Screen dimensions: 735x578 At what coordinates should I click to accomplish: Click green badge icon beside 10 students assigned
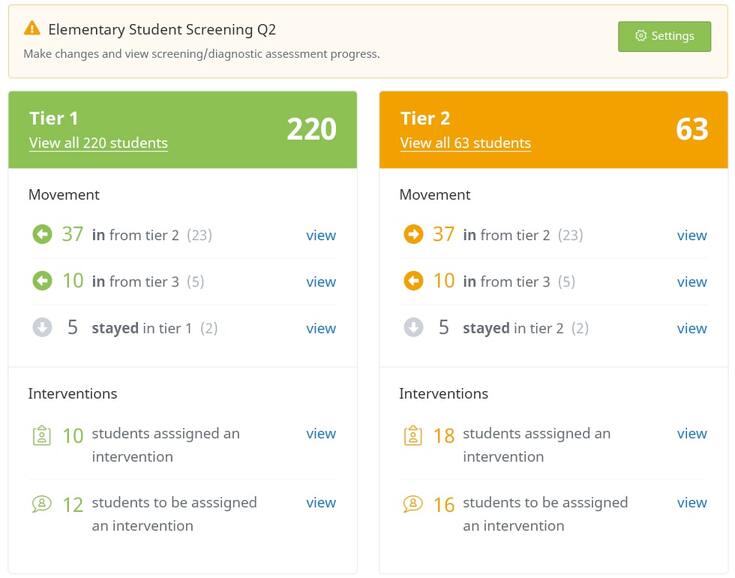pyautogui.click(x=42, y=435)
